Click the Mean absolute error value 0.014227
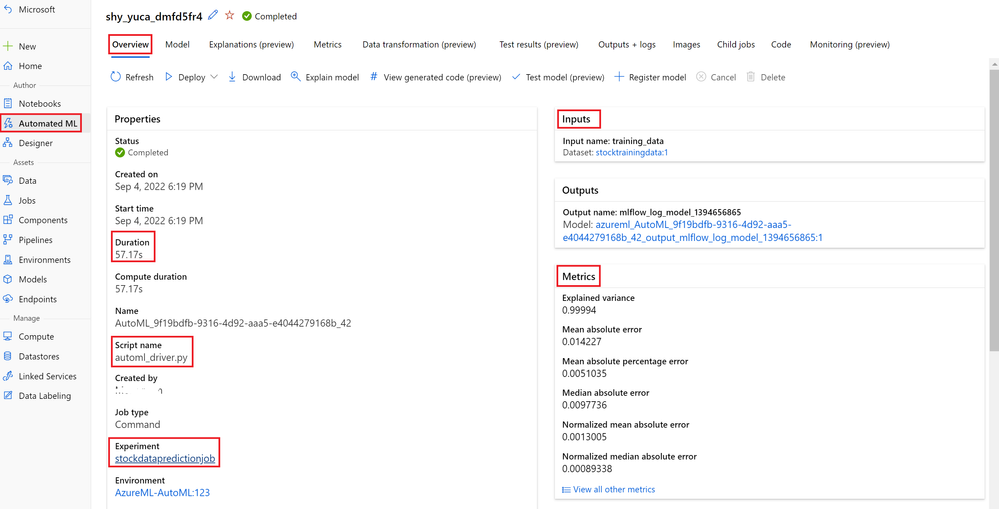The width and height of the screenshot is (999, 509). (582, 341)
